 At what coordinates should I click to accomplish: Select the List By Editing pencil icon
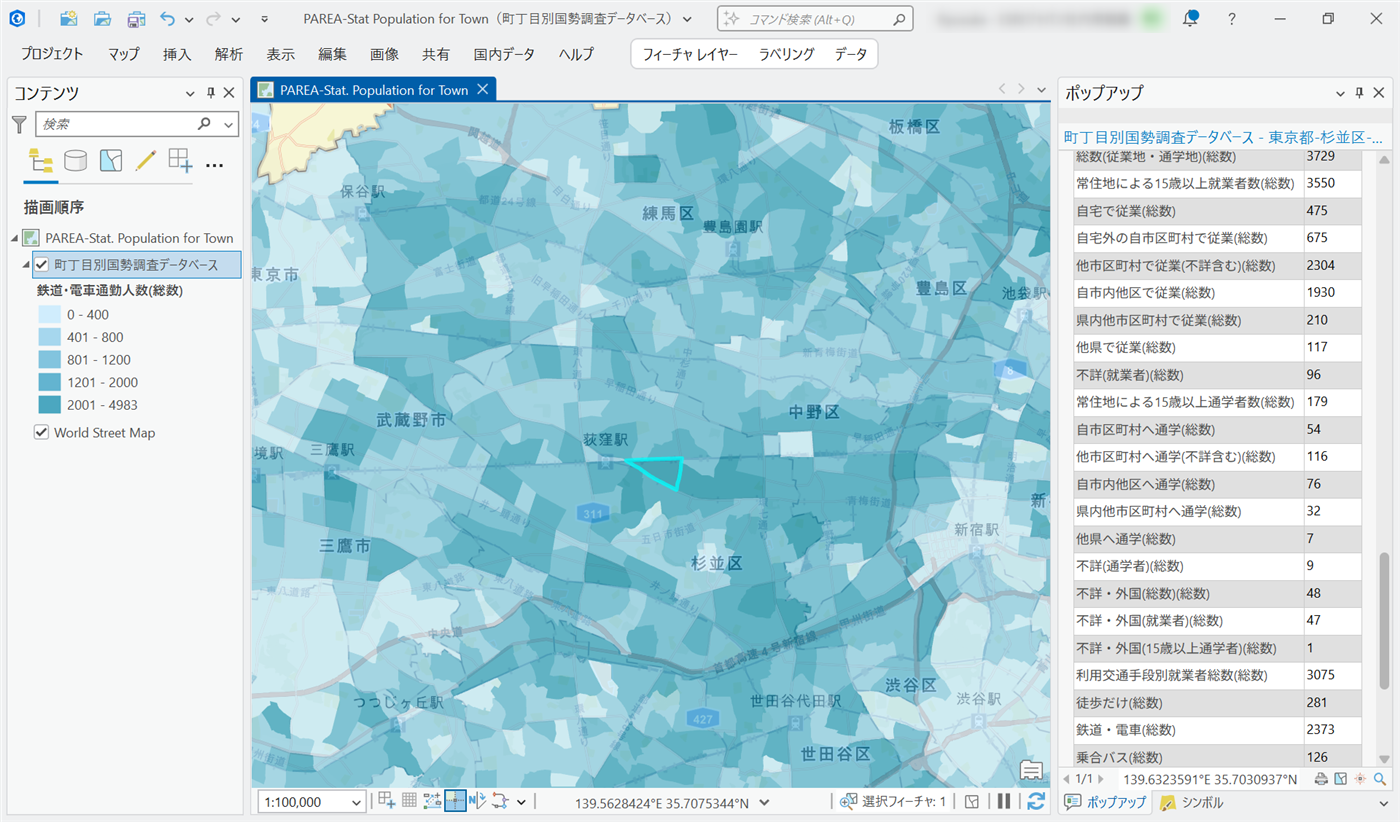145,161
